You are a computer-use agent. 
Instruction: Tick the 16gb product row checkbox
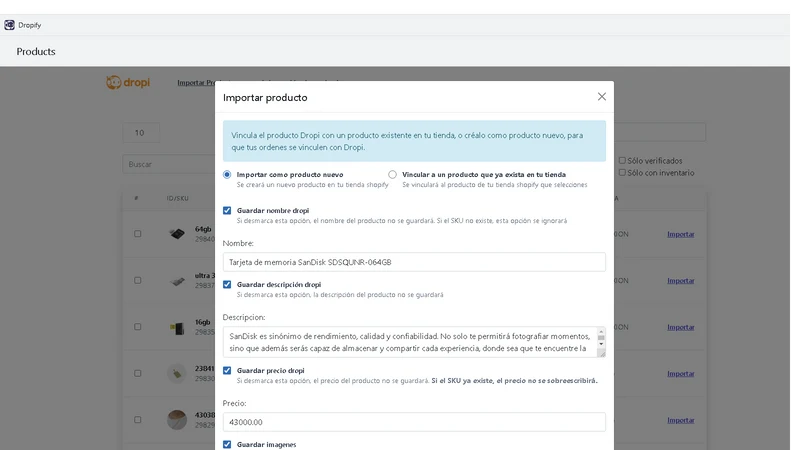click(138, 327)
